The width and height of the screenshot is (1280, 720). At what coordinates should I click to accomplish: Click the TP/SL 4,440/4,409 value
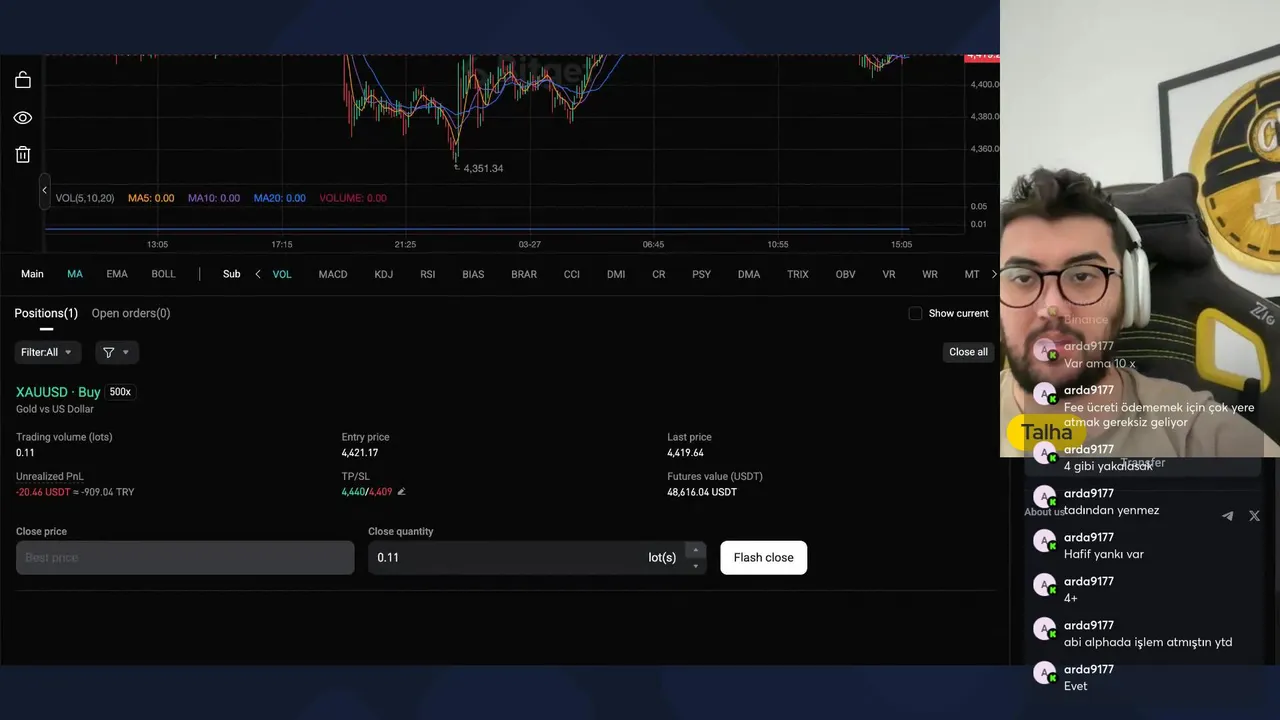pos(367,492)
